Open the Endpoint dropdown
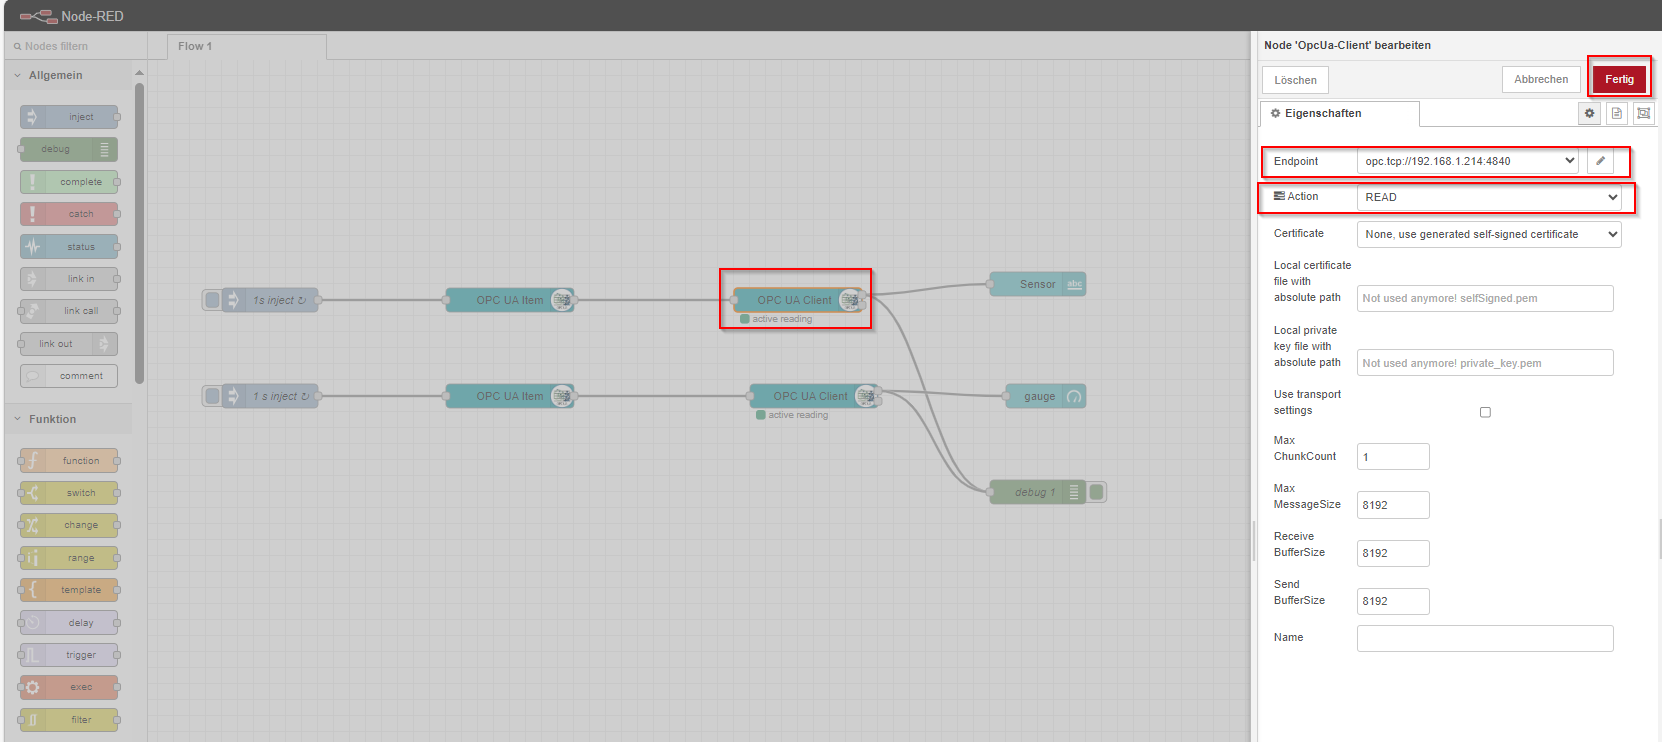 pos(1467,161)
